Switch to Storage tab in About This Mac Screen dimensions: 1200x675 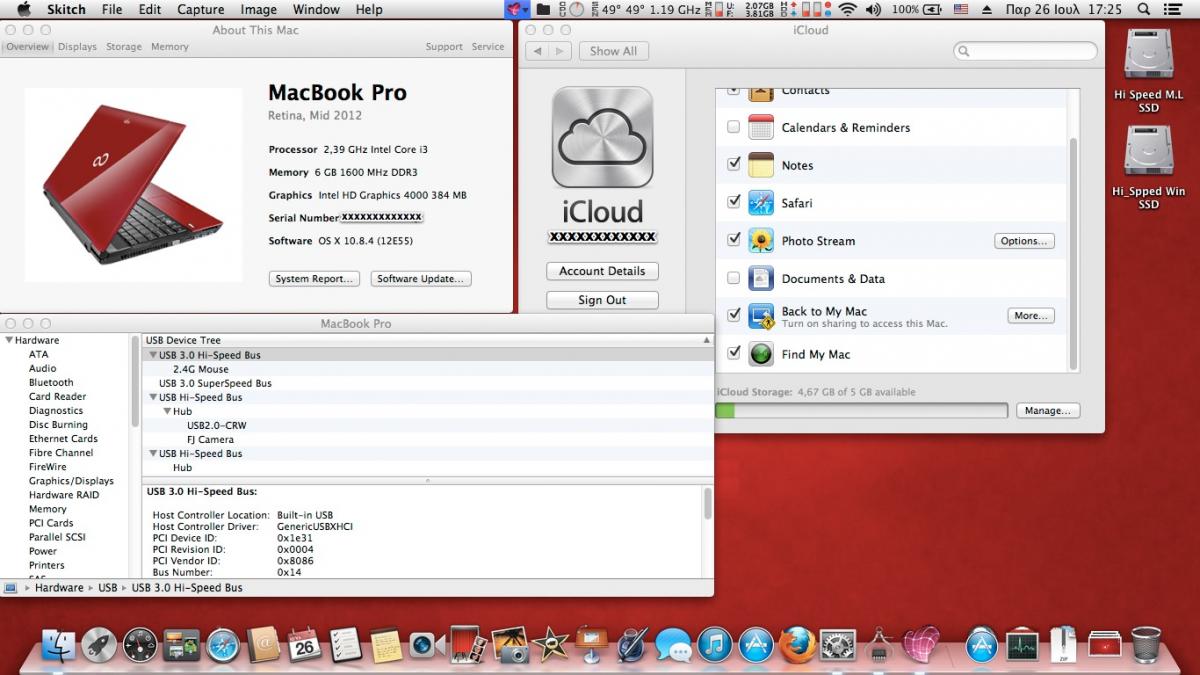pyautogui.click(x=124, y=46)
